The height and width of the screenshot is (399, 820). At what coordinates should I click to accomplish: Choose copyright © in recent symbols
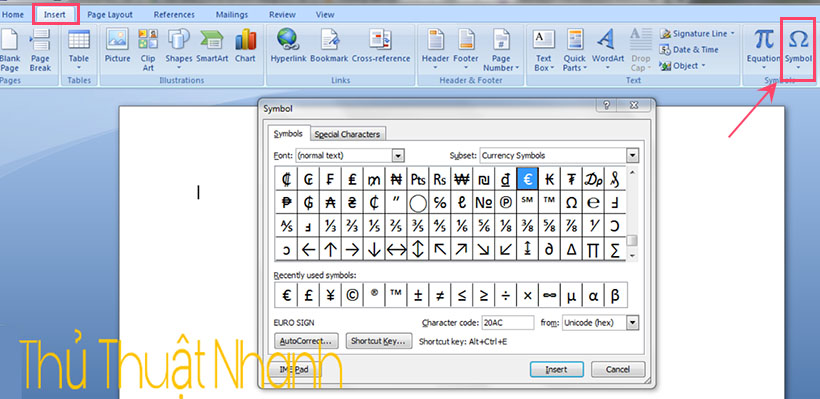point(352,295)
